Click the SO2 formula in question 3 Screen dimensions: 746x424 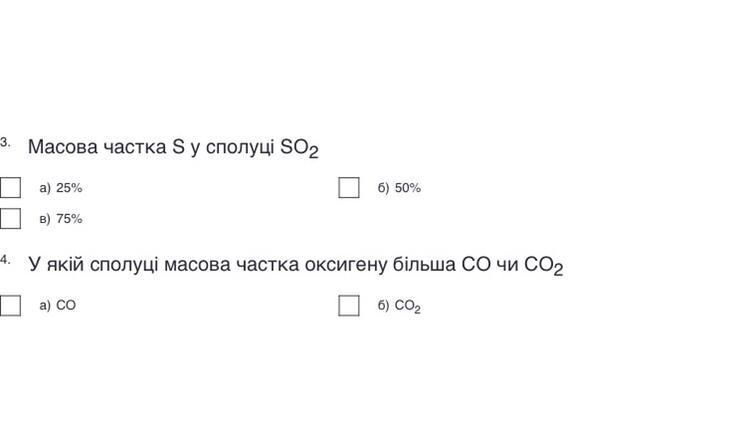[x=299, y=149]
